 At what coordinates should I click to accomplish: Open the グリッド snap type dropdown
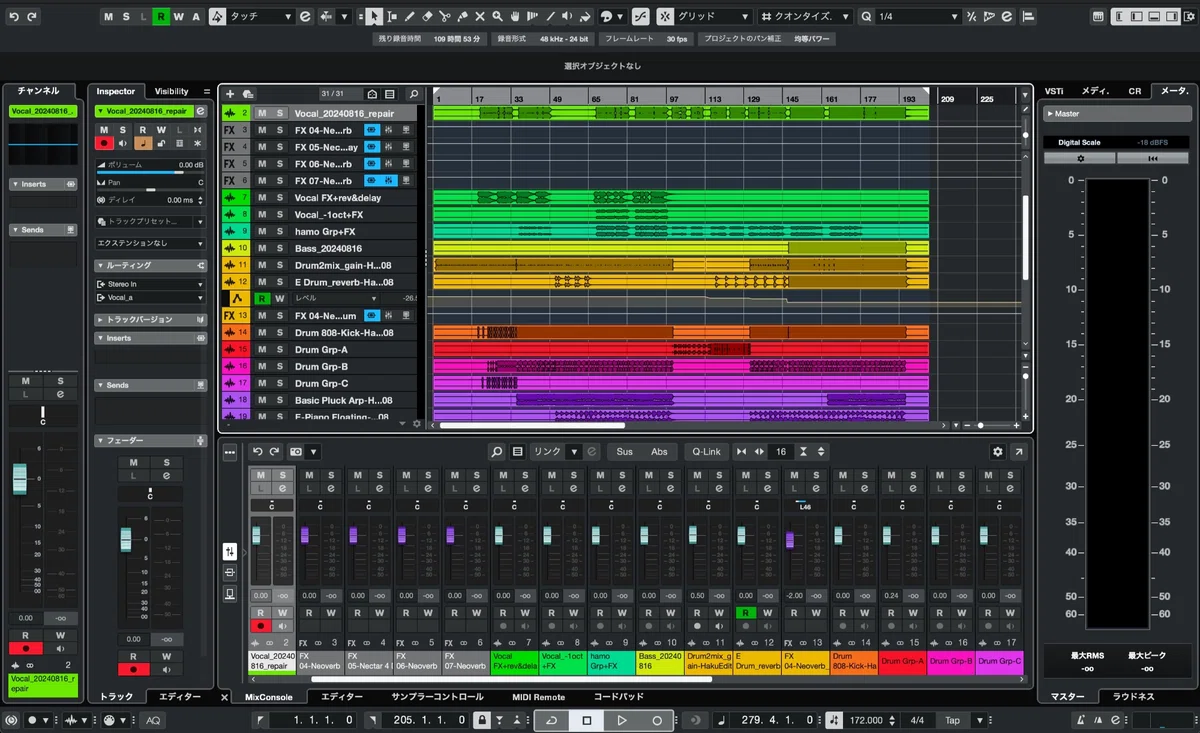tap(714, 17)
